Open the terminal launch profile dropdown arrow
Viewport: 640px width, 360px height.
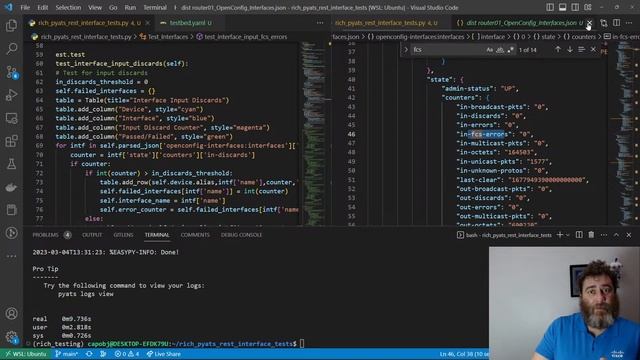point(567,235)
